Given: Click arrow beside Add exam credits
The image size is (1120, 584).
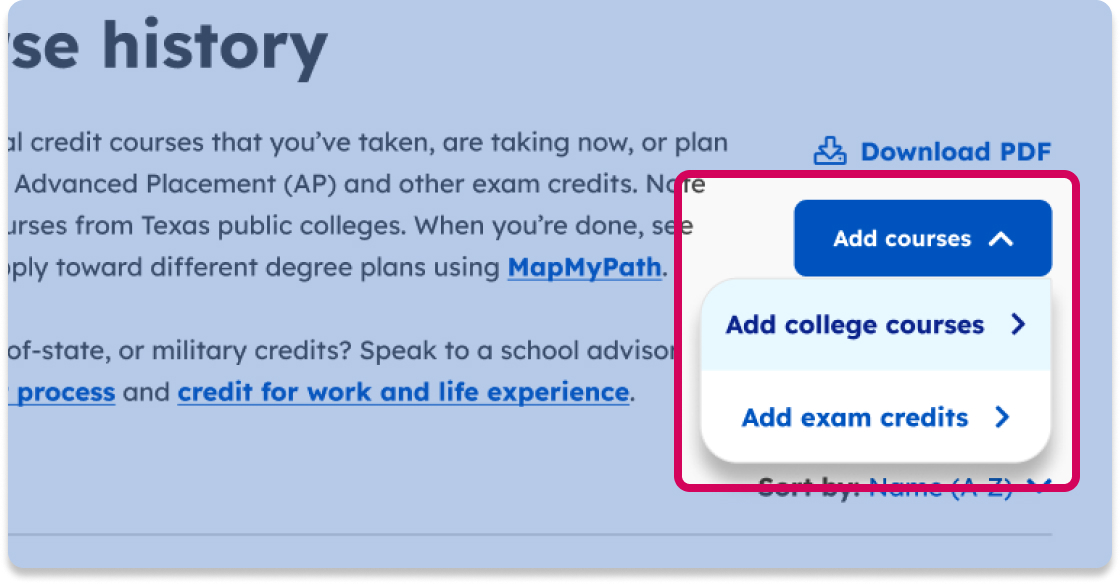Looking at the screenshot, I should pyautogui.click(x=1003, y=417).
